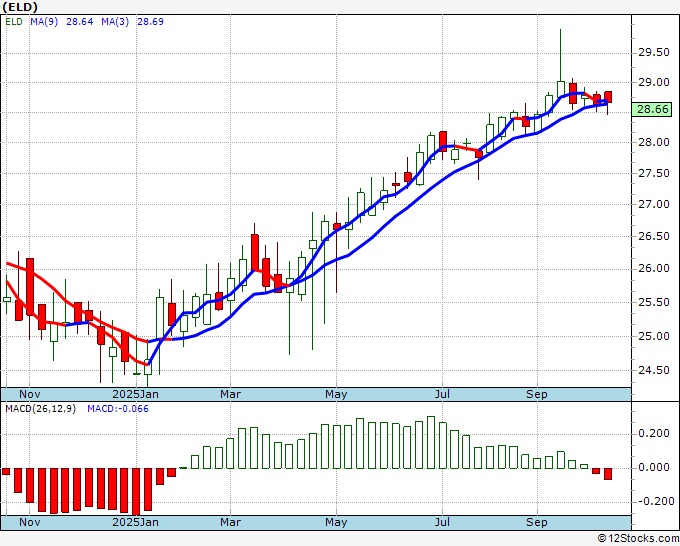
Task: Click the May label on price chart axis
Action: [x=336, y=394]
